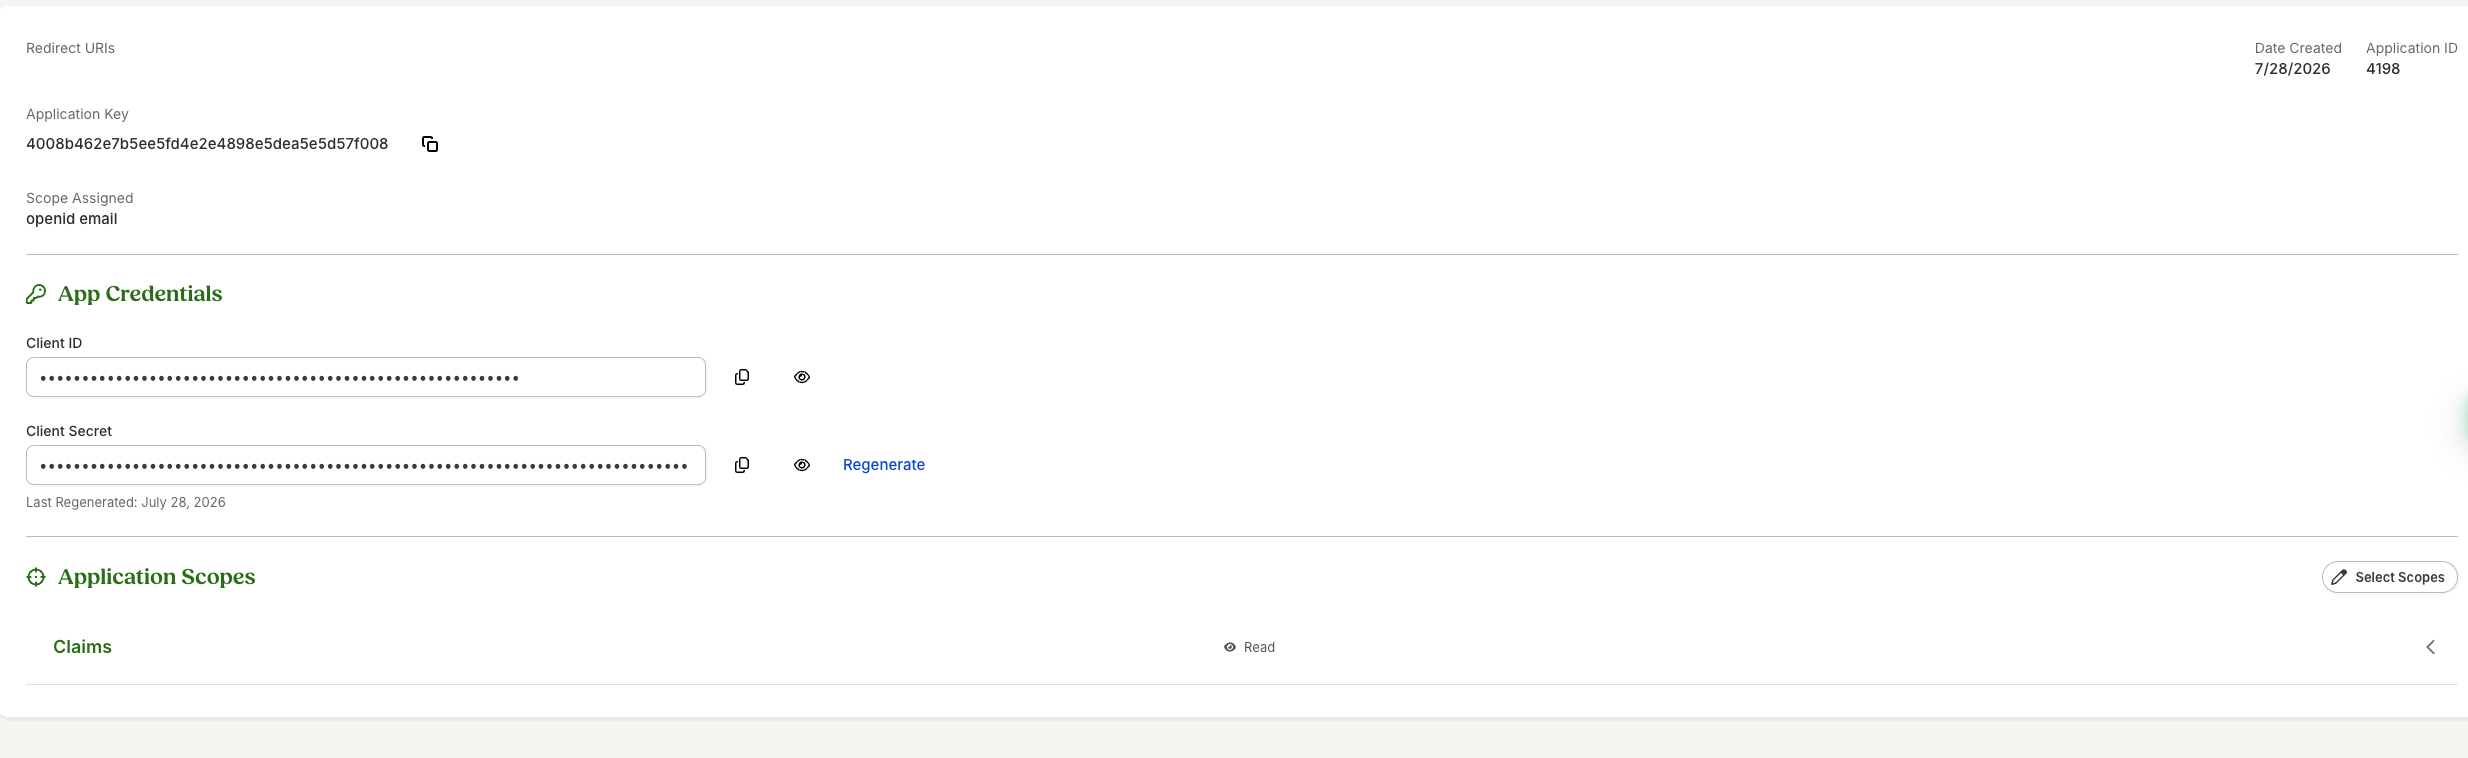Click the Regenerate link for Client Secret

[x=884, y=465]
